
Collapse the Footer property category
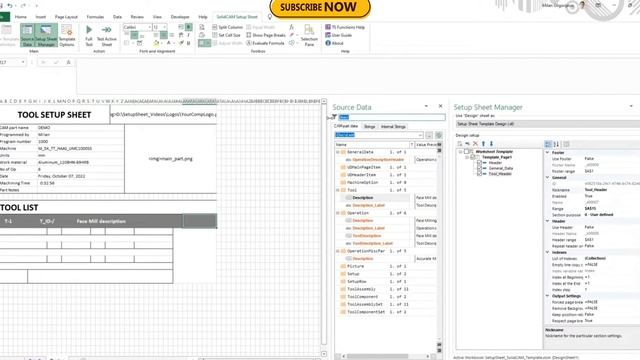[x=548, y=152]
